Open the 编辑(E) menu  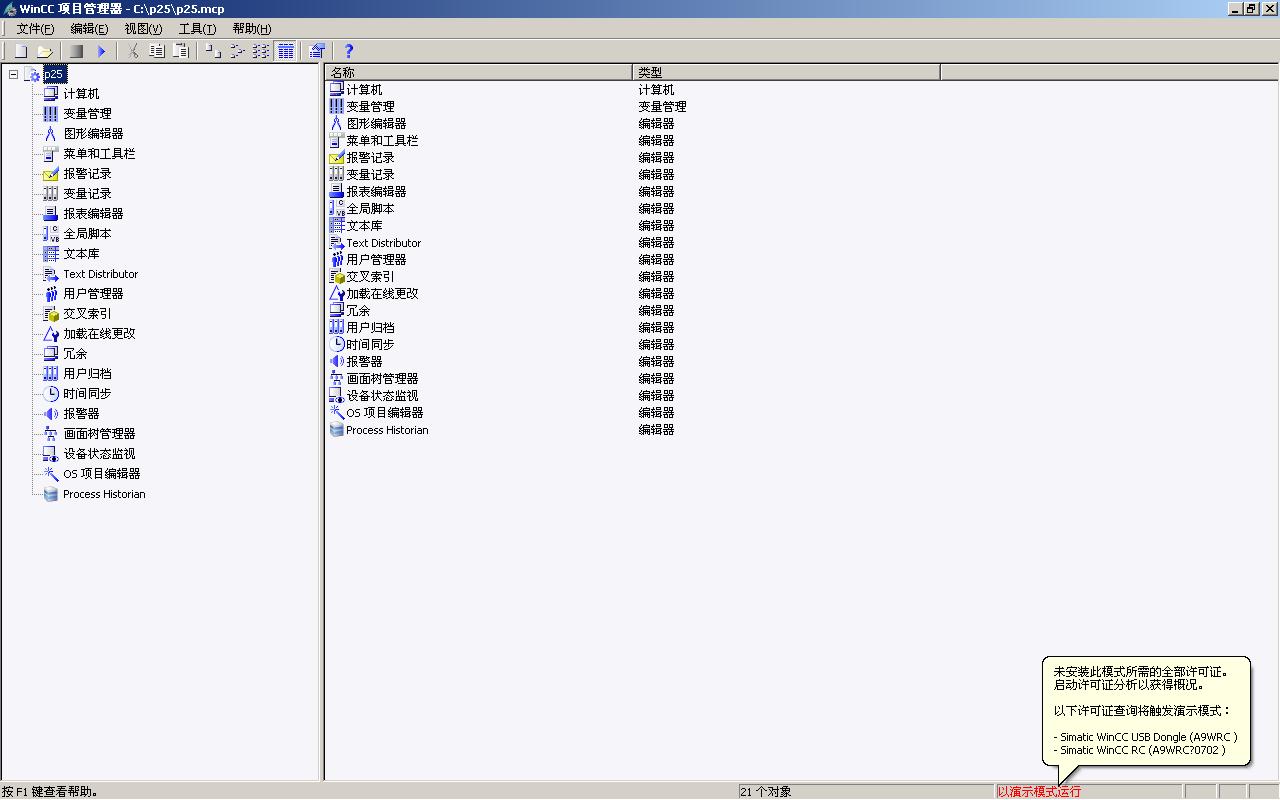click(90, 29)
